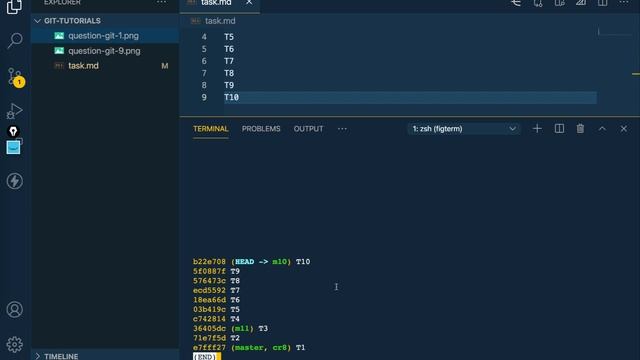
Task: Open question-git-9.png in the explorer
Action: click(x=104, y=51)
